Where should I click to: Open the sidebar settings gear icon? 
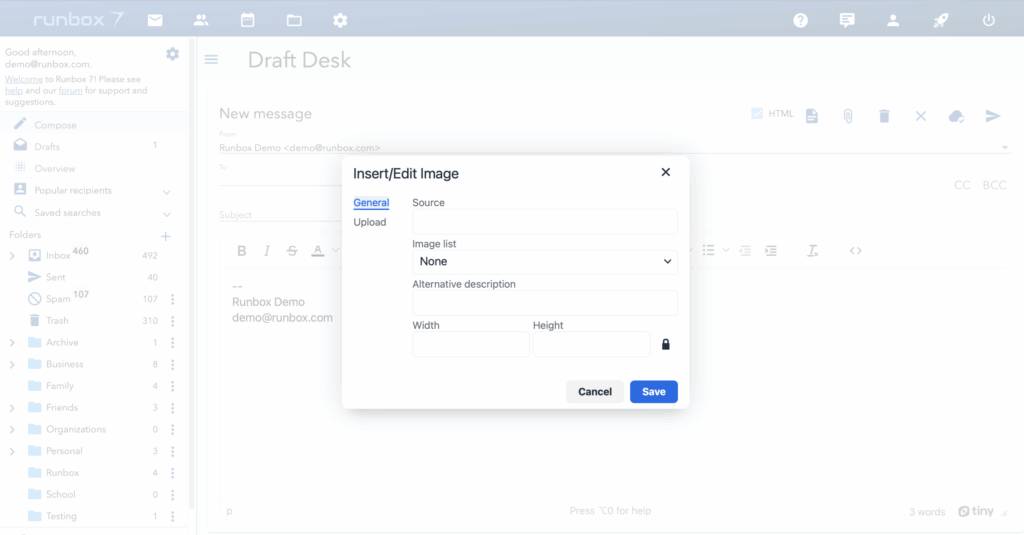click(172, 54)
